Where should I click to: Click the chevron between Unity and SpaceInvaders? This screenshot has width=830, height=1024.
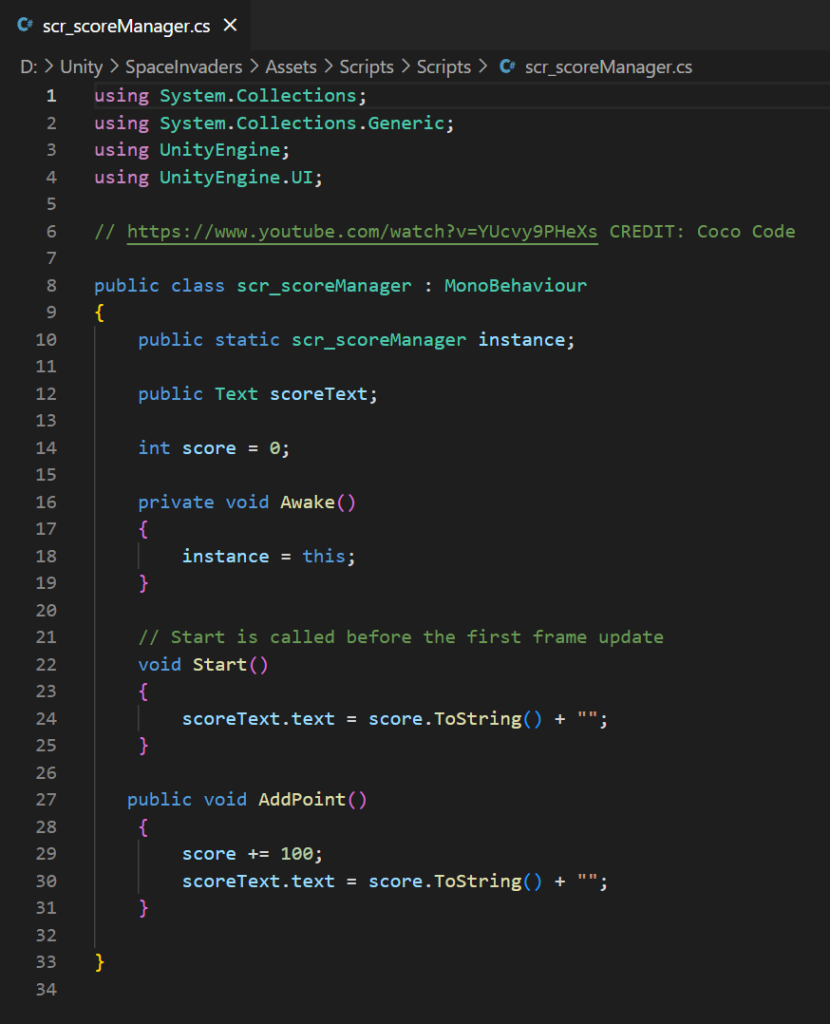click(x=114, y=67)
